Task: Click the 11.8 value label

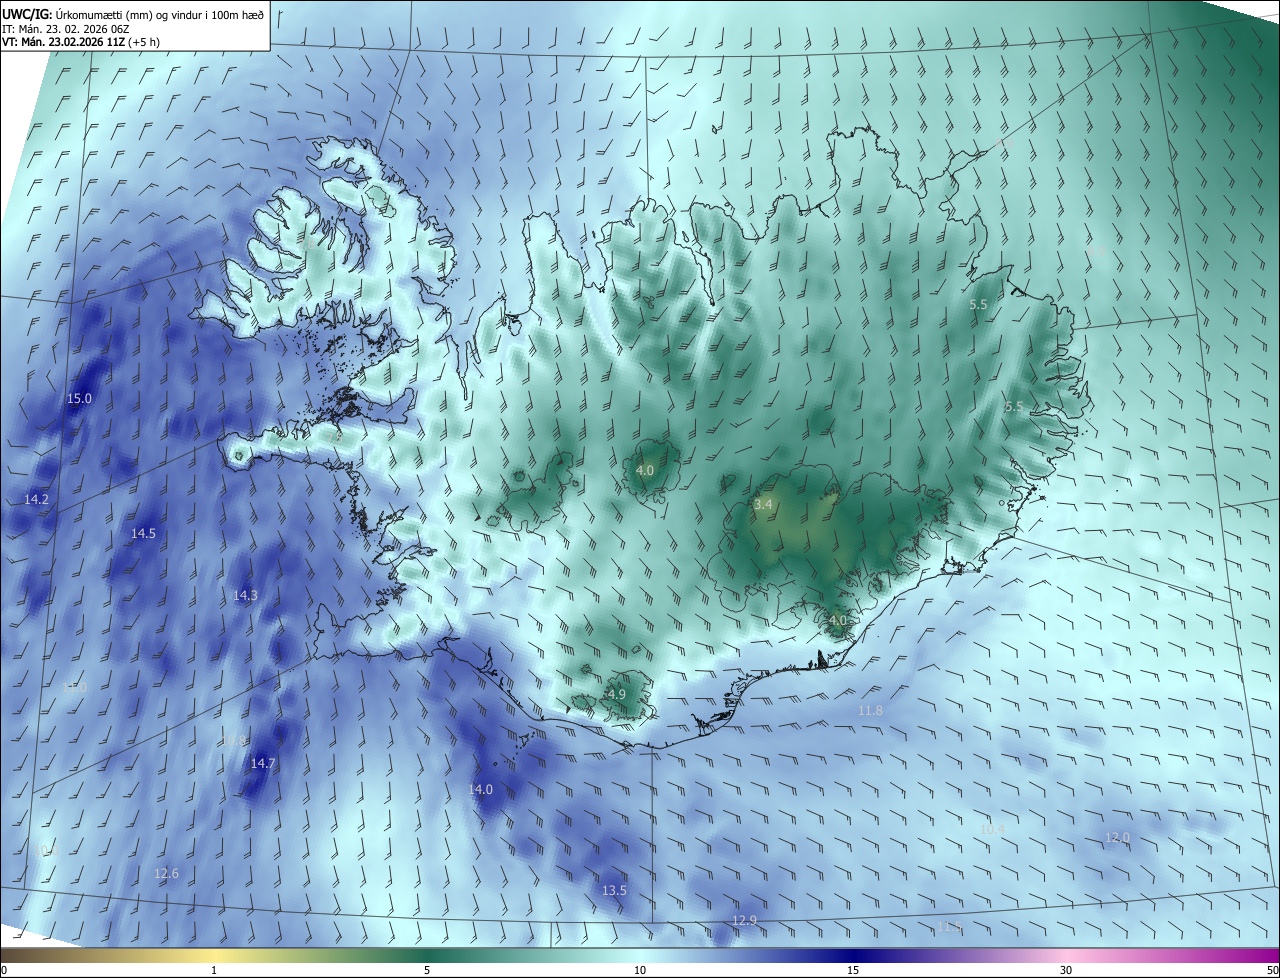Action: click(x=870, y=710)
